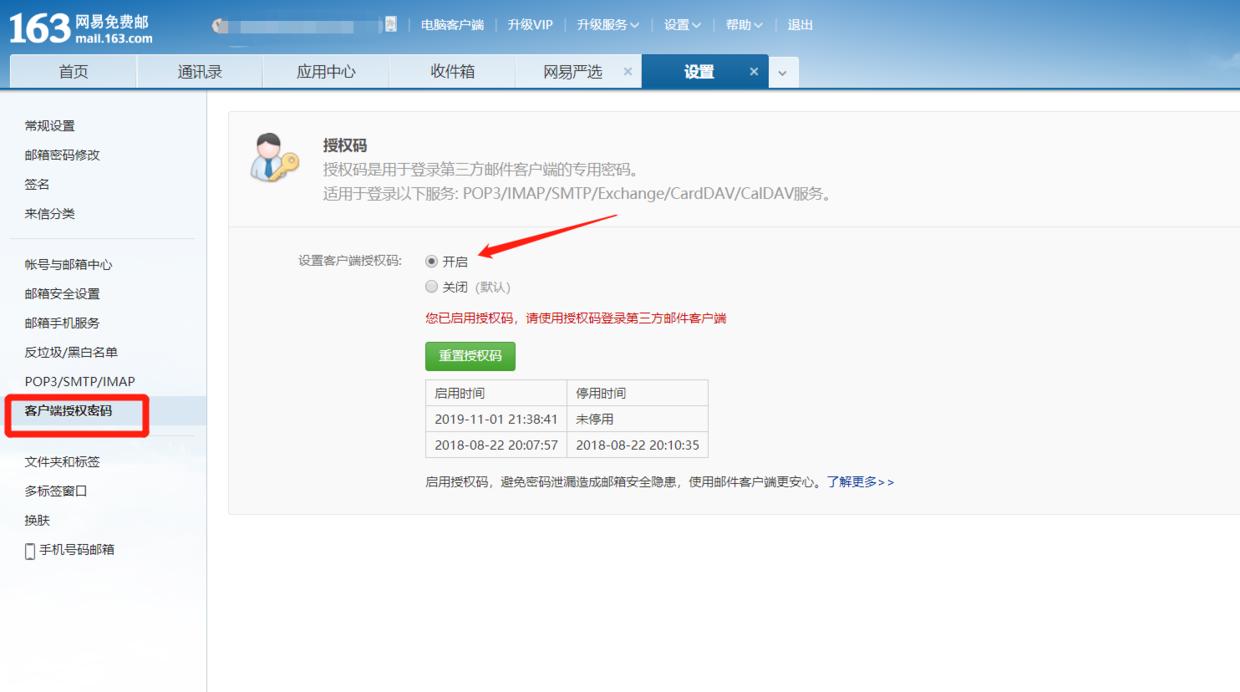1240x692 pixels.
Task: Click 退出 to log out
Action: tap(800, 24)
